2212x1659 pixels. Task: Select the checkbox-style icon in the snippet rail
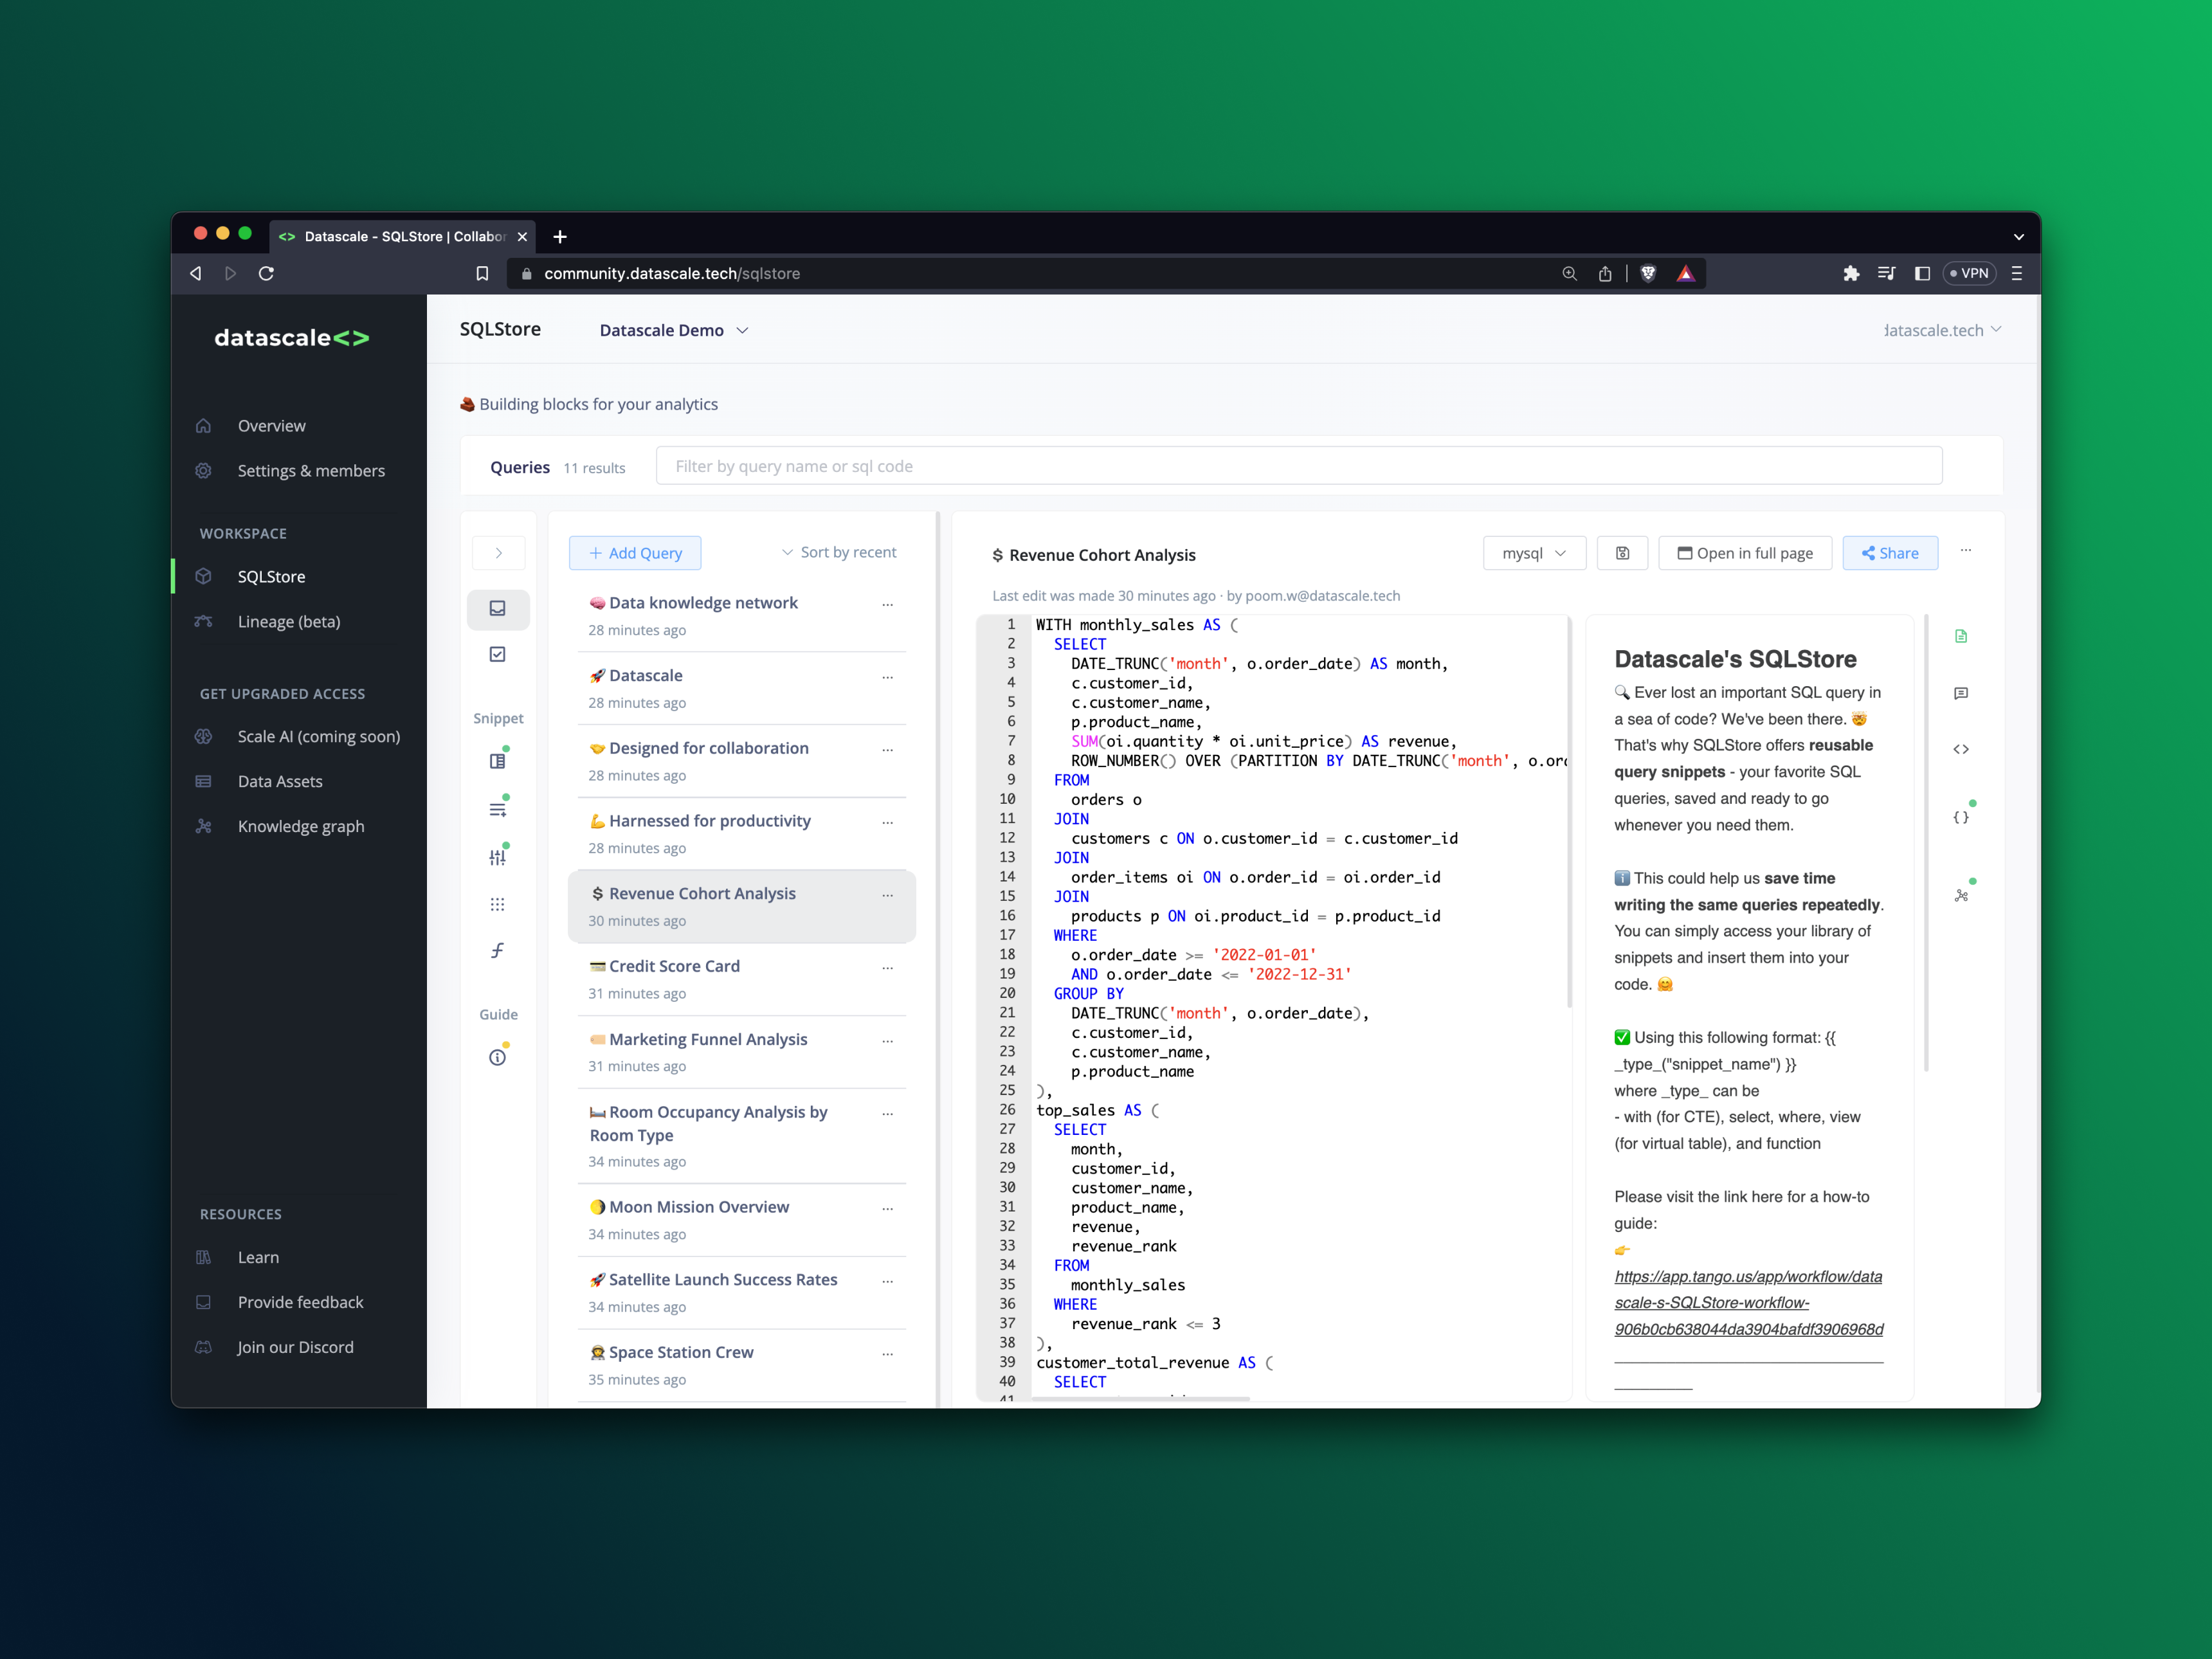(x=498, y=654)
